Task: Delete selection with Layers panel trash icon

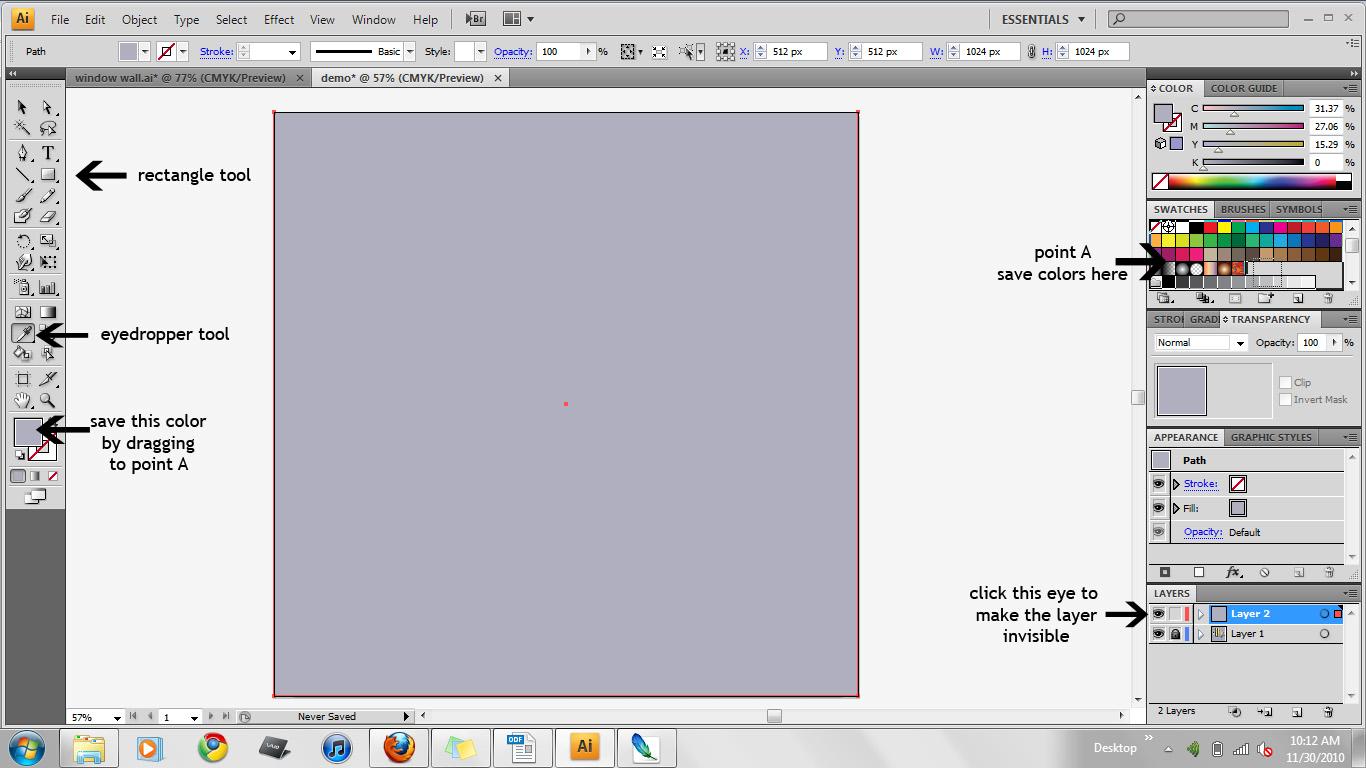Action: [x=1328, y=712]
